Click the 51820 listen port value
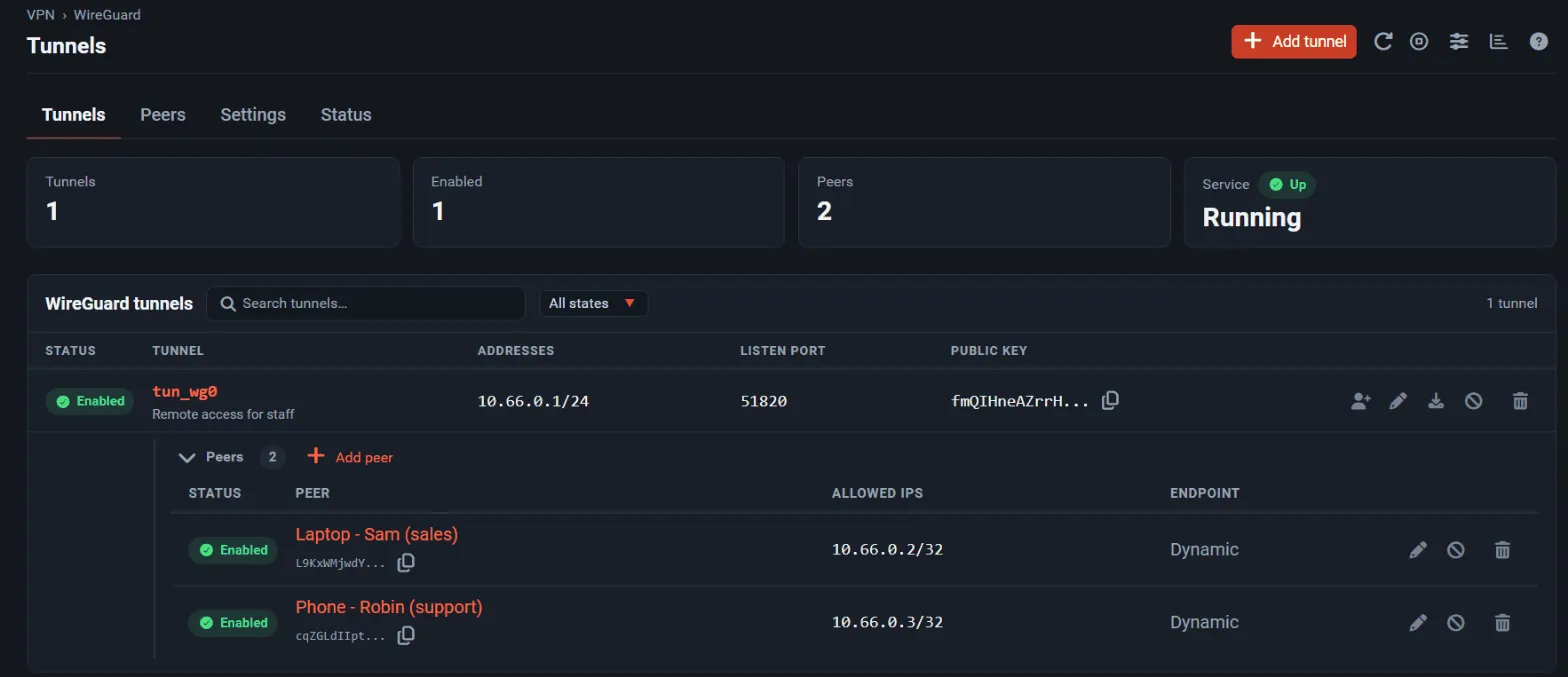The height and width of the screenshot is (677, 1568). coord(764,401)
